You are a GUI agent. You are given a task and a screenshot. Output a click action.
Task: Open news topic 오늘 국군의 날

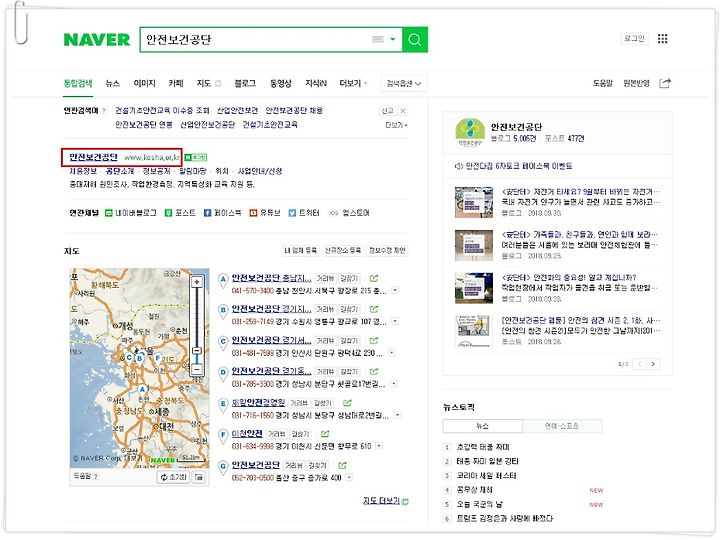[479, 504]
